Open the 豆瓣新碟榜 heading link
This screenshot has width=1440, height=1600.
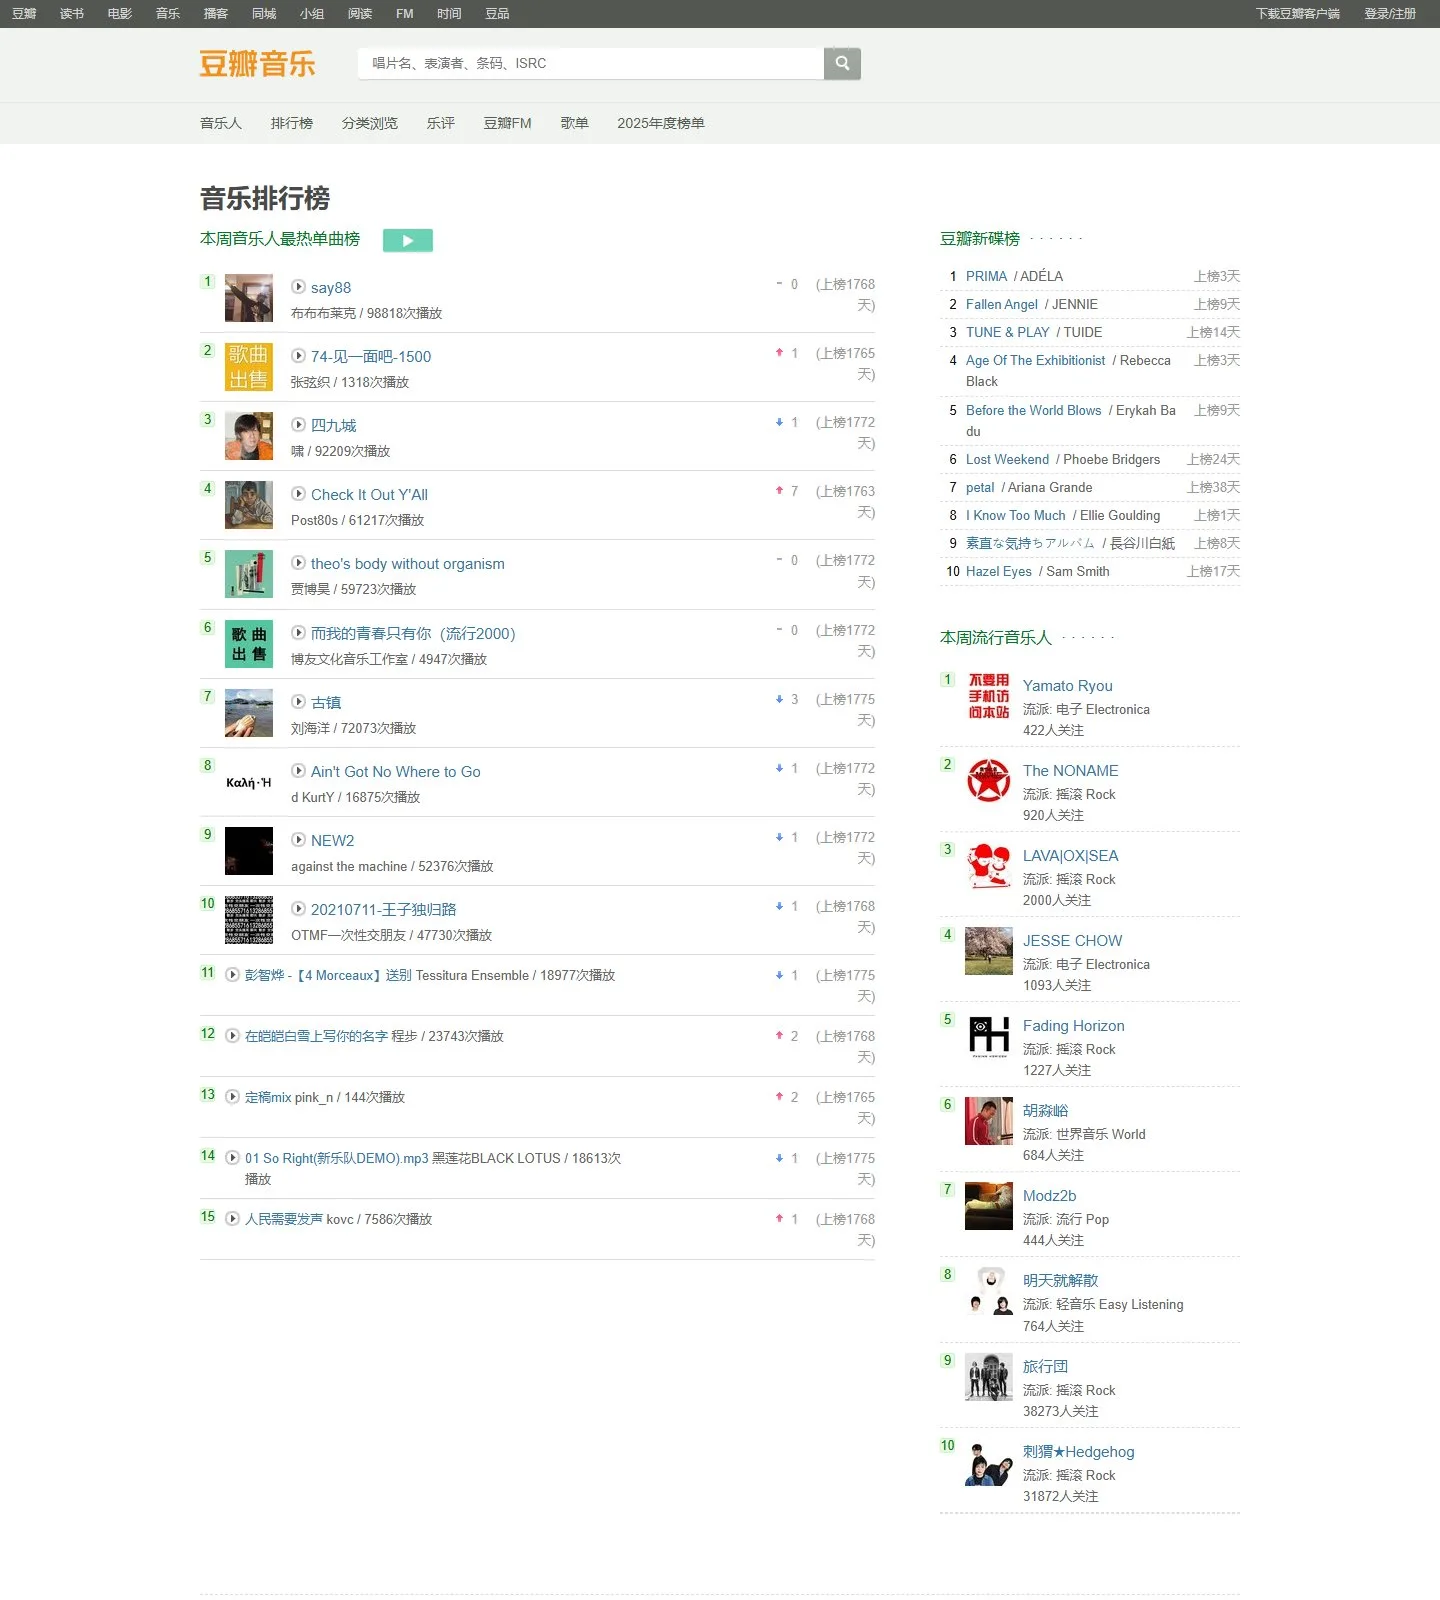pyautogui.click(x=980, y=239)
